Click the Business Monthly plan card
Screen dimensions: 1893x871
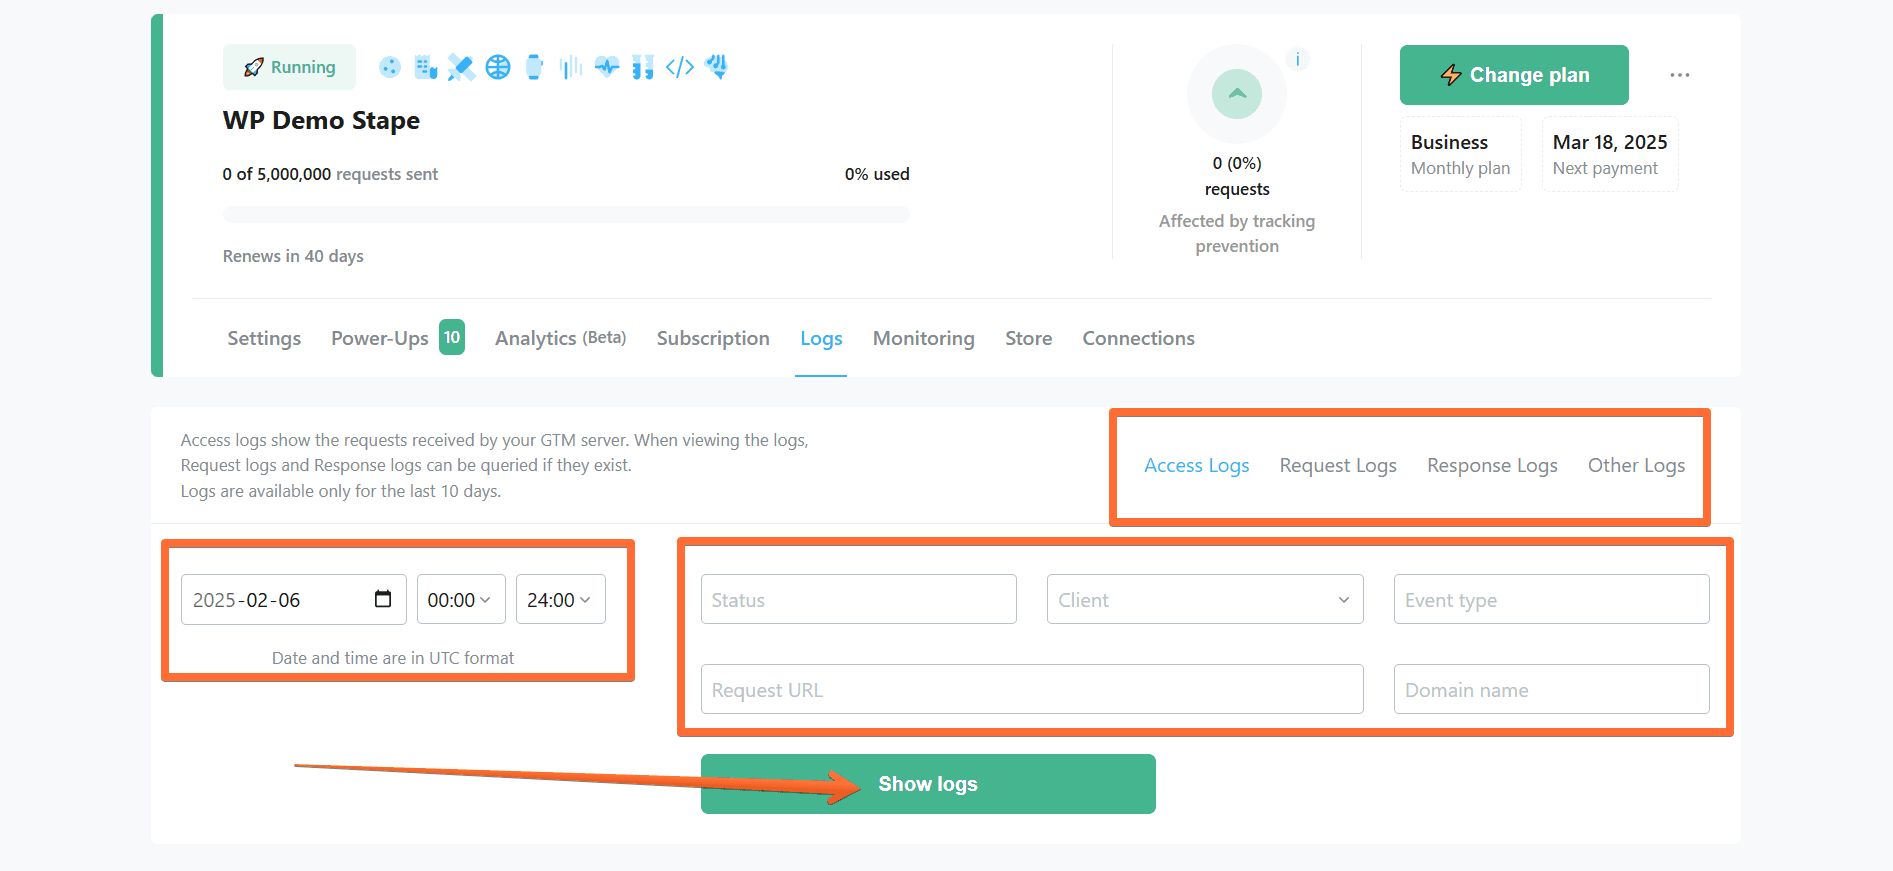pos(1461,154)
